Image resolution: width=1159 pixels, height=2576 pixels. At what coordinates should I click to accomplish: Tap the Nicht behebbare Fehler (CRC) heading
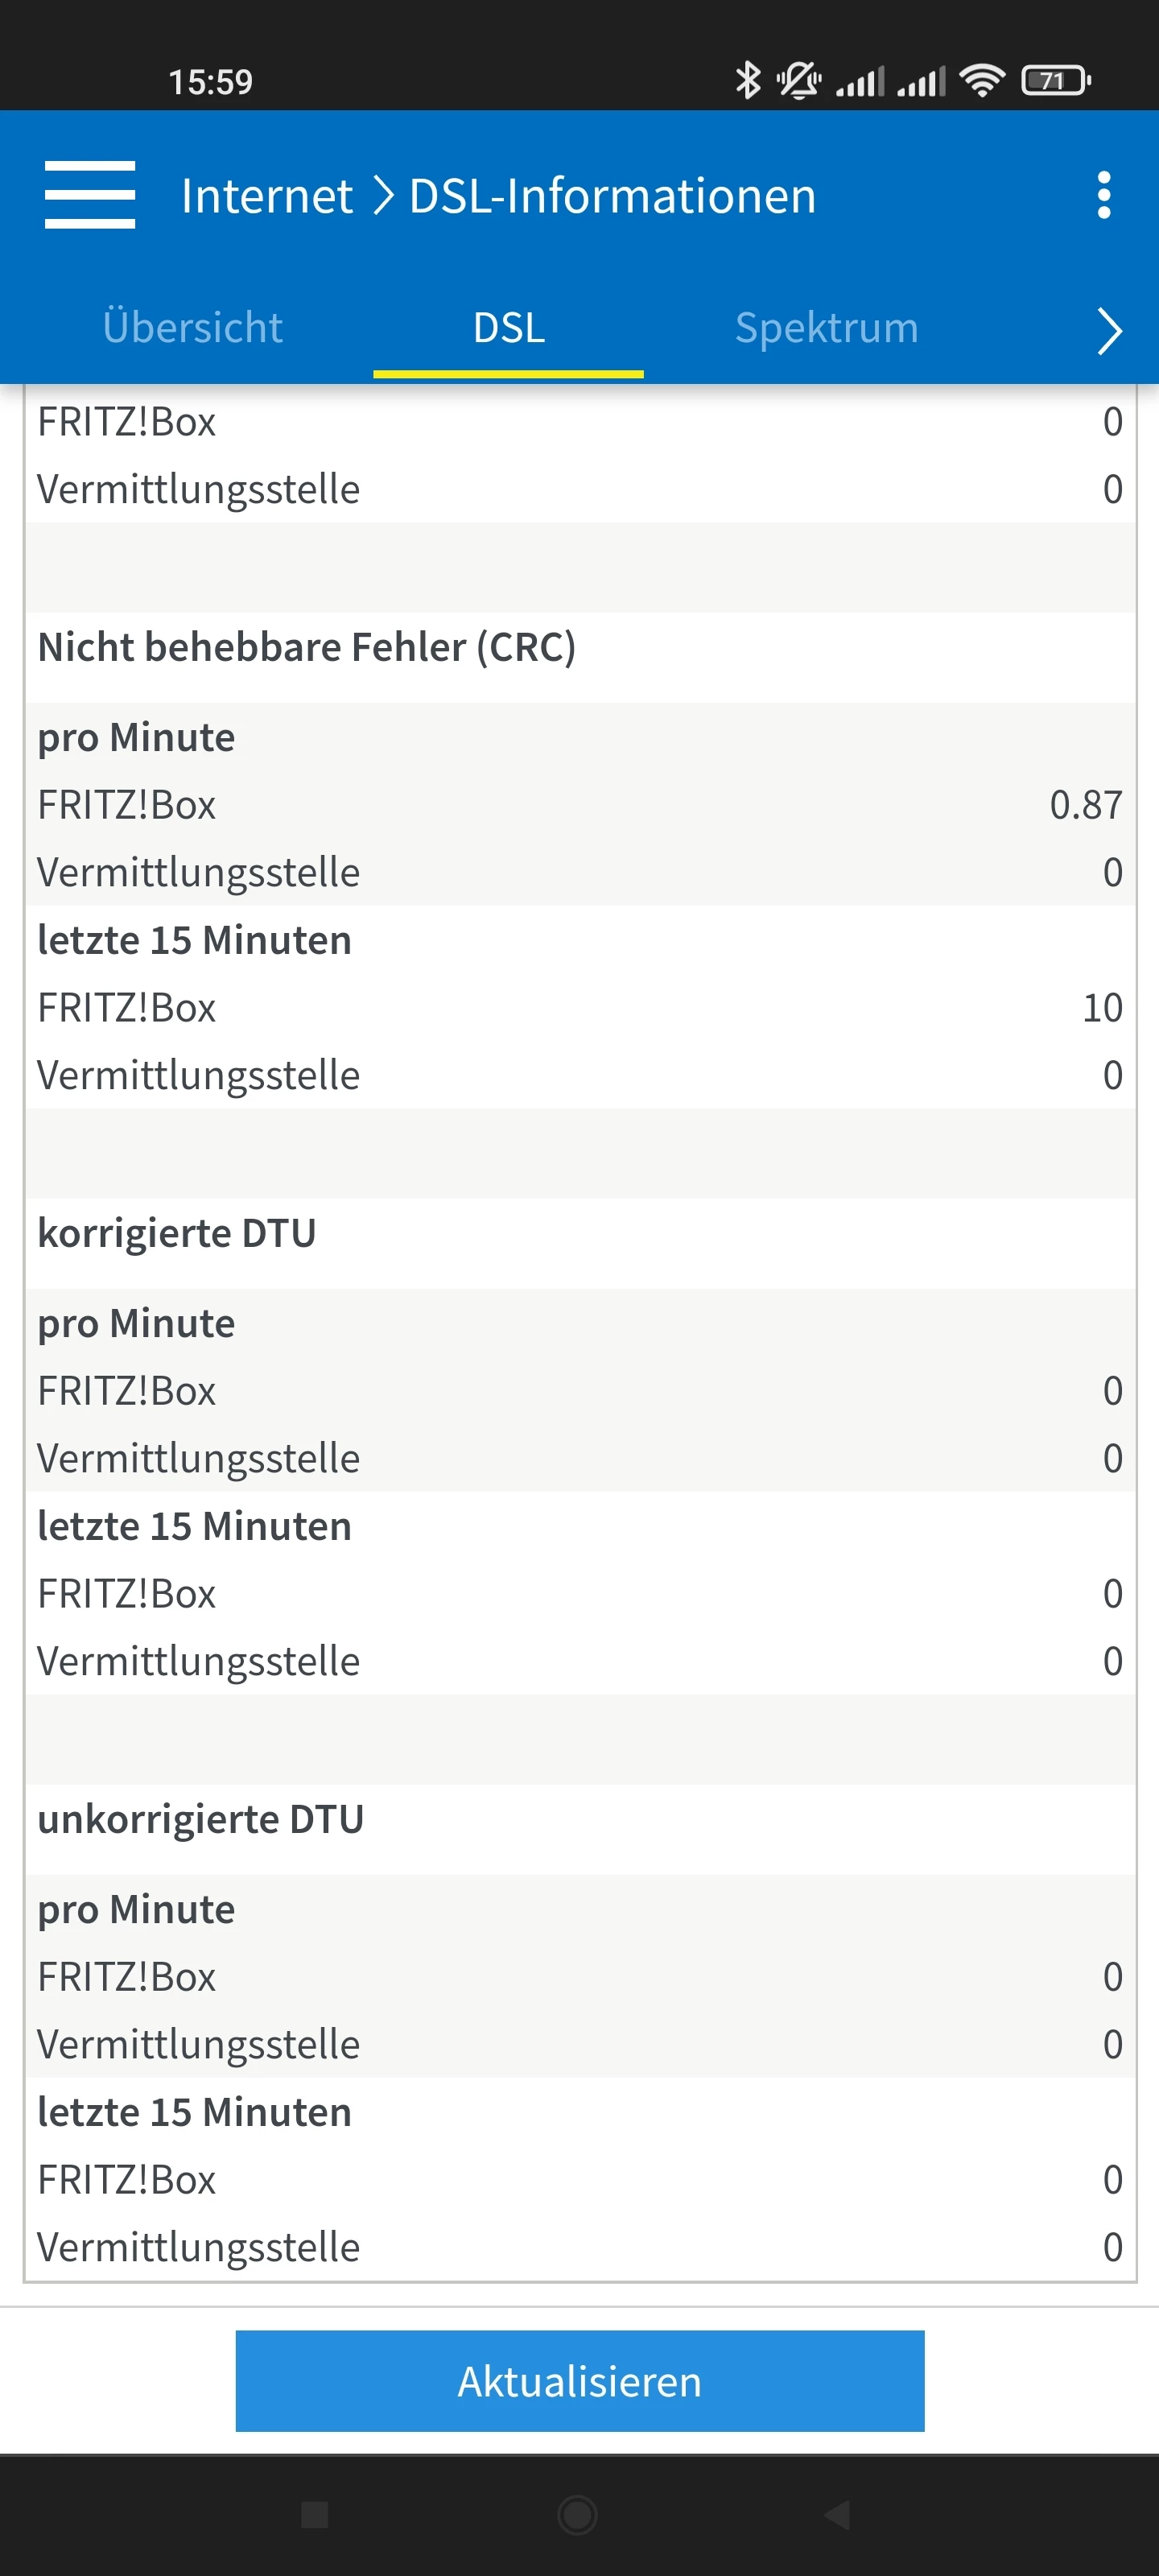point(306,647)
